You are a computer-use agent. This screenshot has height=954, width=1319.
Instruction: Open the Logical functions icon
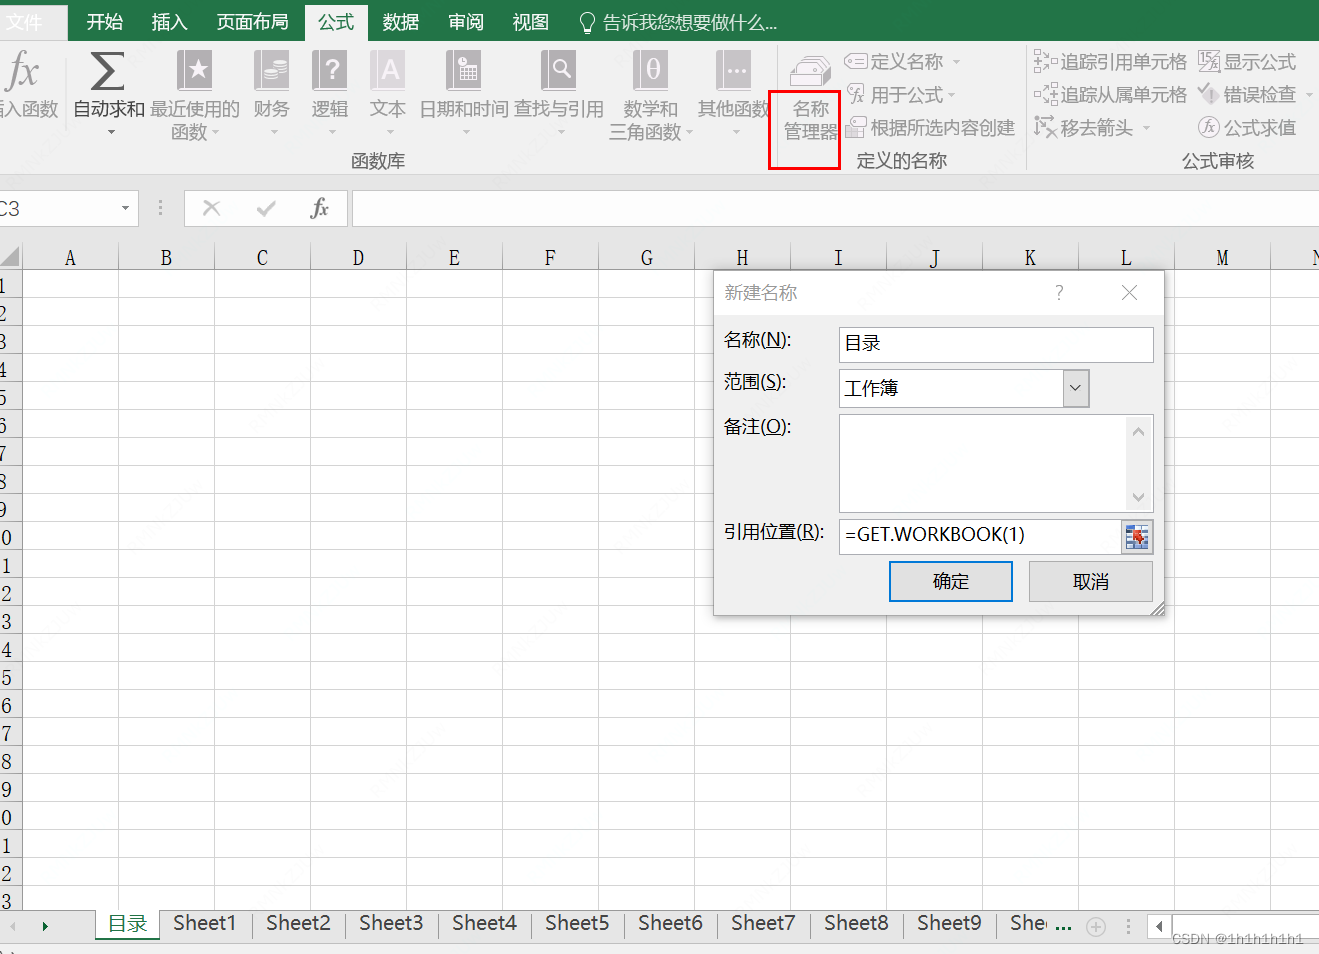pos(330,71)
